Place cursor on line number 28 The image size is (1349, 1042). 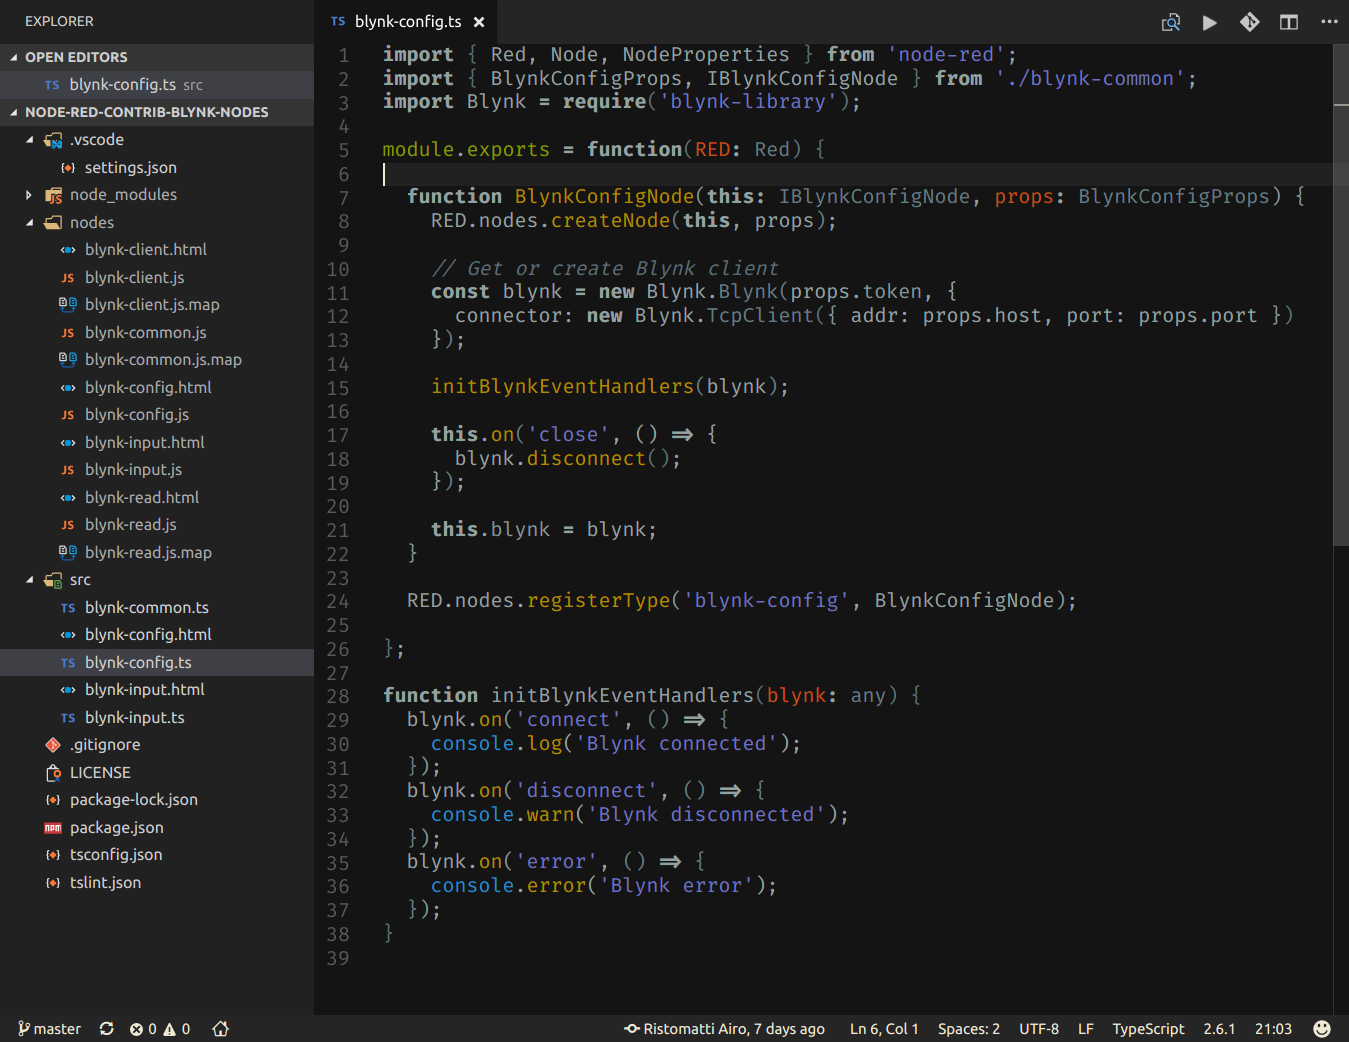coord(338,696)
